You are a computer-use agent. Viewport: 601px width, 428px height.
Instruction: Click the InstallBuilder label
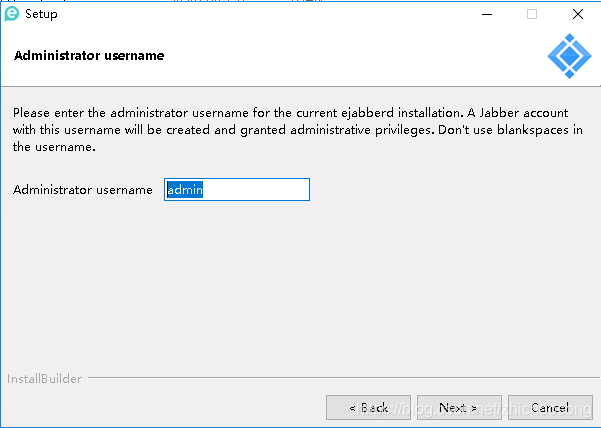[x=44, y=379]
